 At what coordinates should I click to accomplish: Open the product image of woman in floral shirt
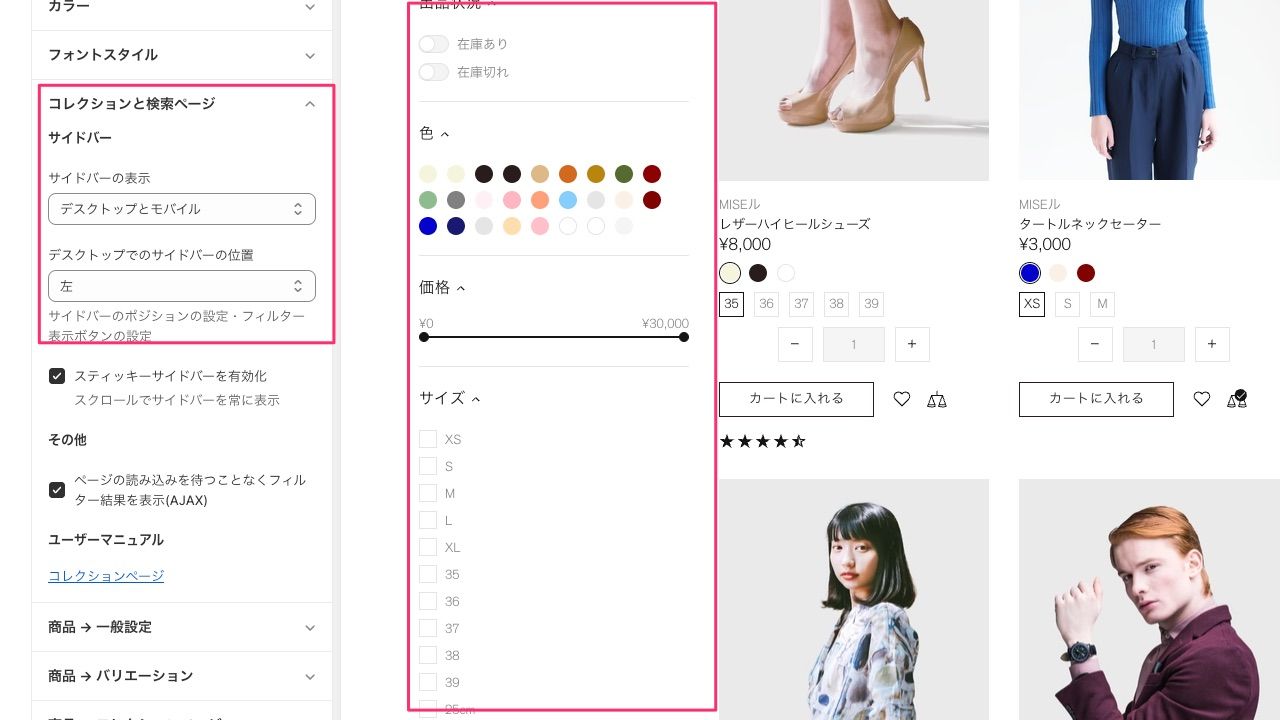click(854, 600)
